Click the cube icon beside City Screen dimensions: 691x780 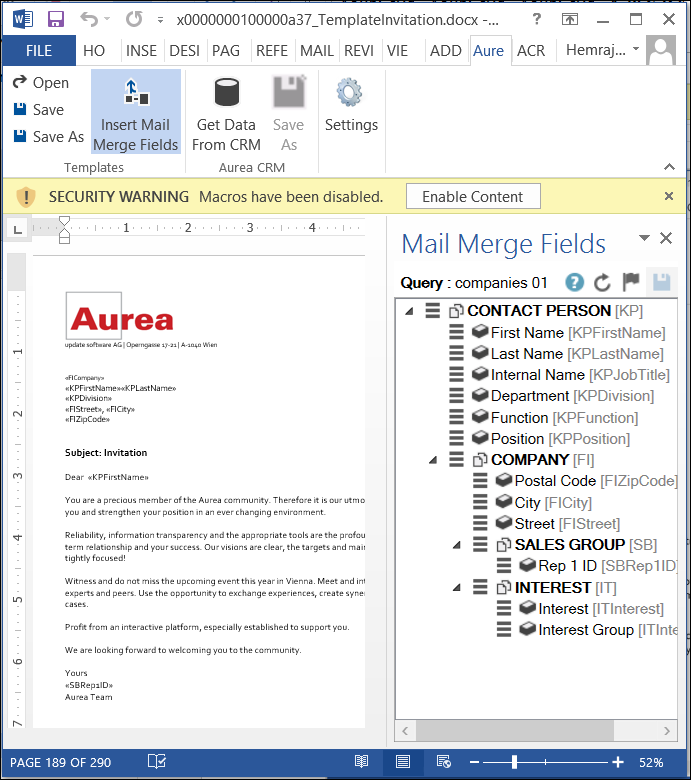tap(504, 501)
